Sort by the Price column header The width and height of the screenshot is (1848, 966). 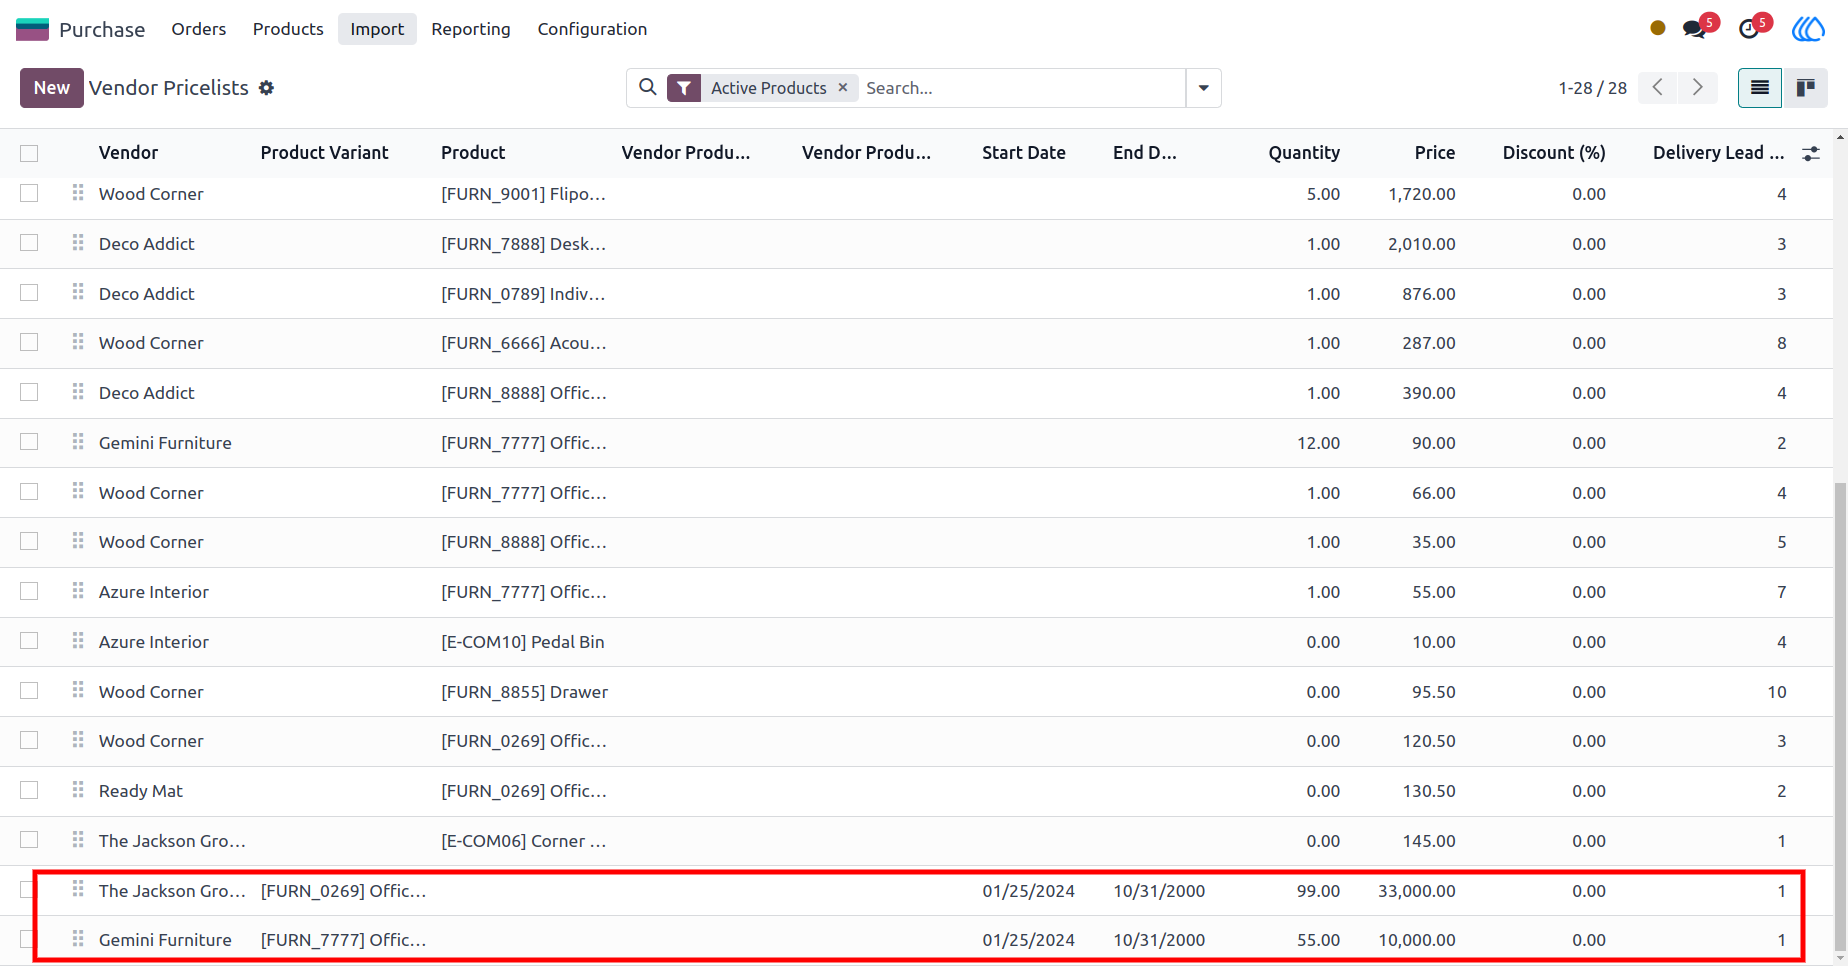pos(1434,153)
